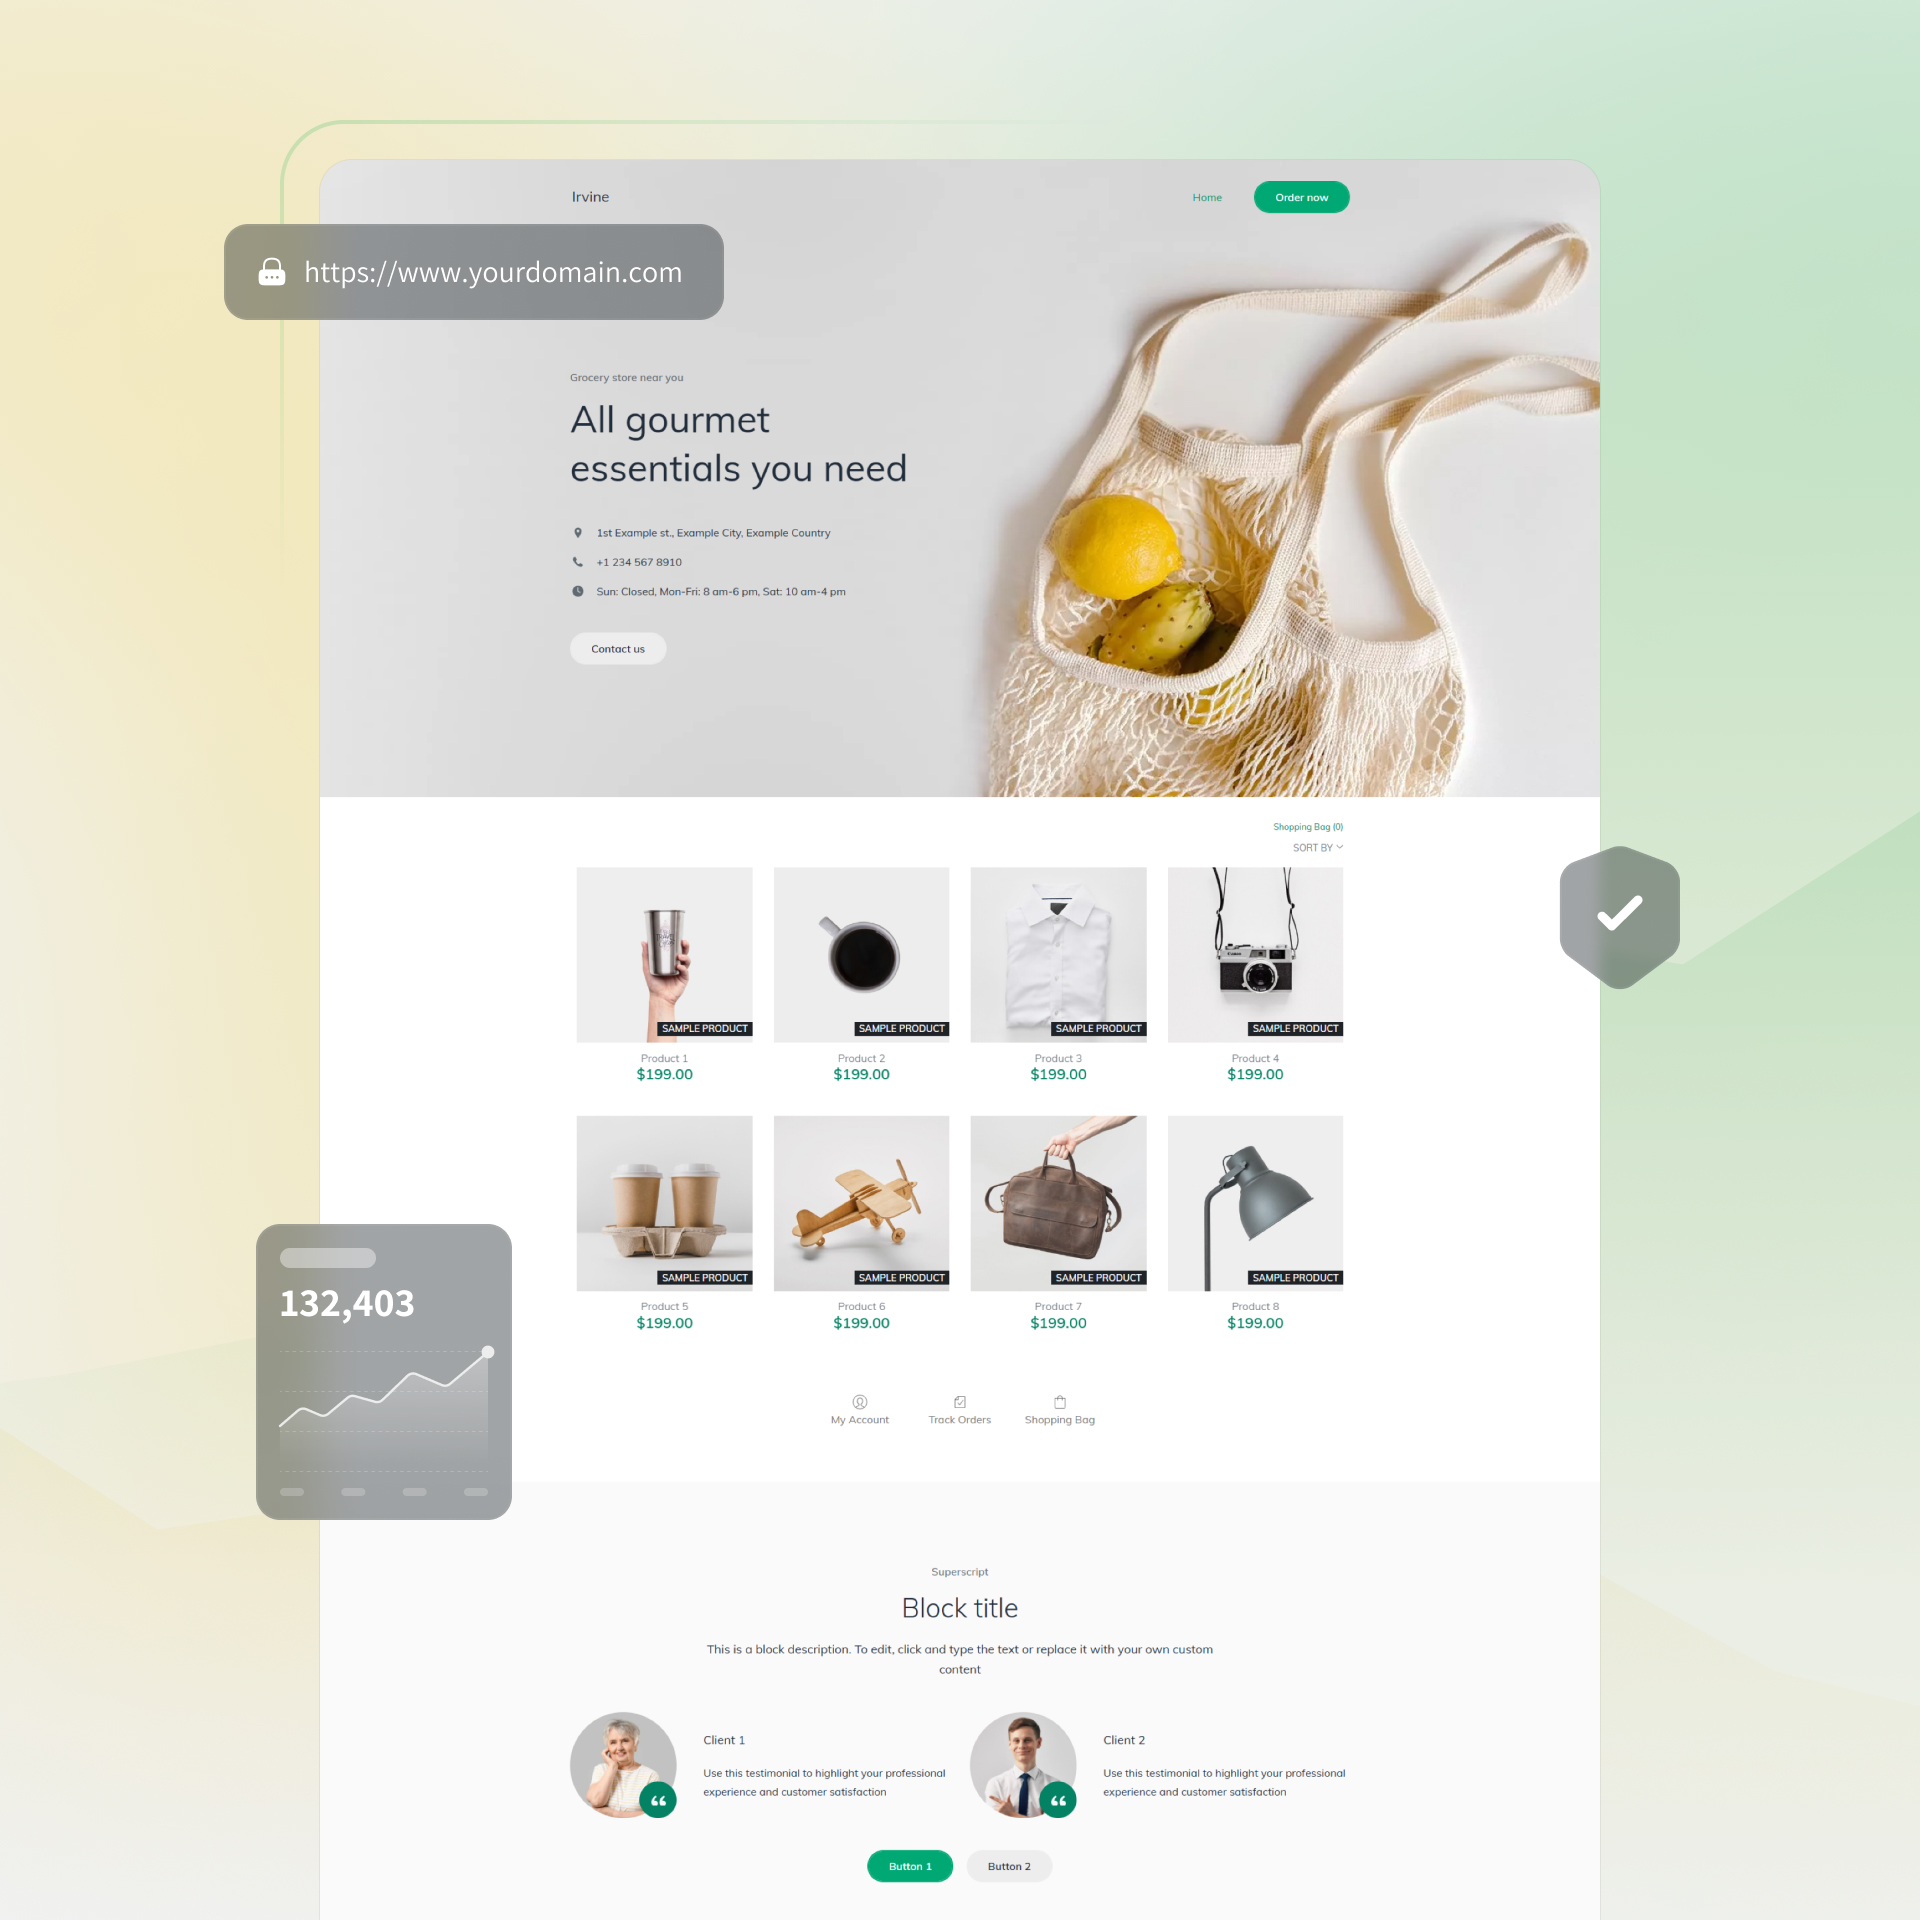The image size is (1920, 1920).
Task: Click the Home navigation tab
Action: point(1206,197)
